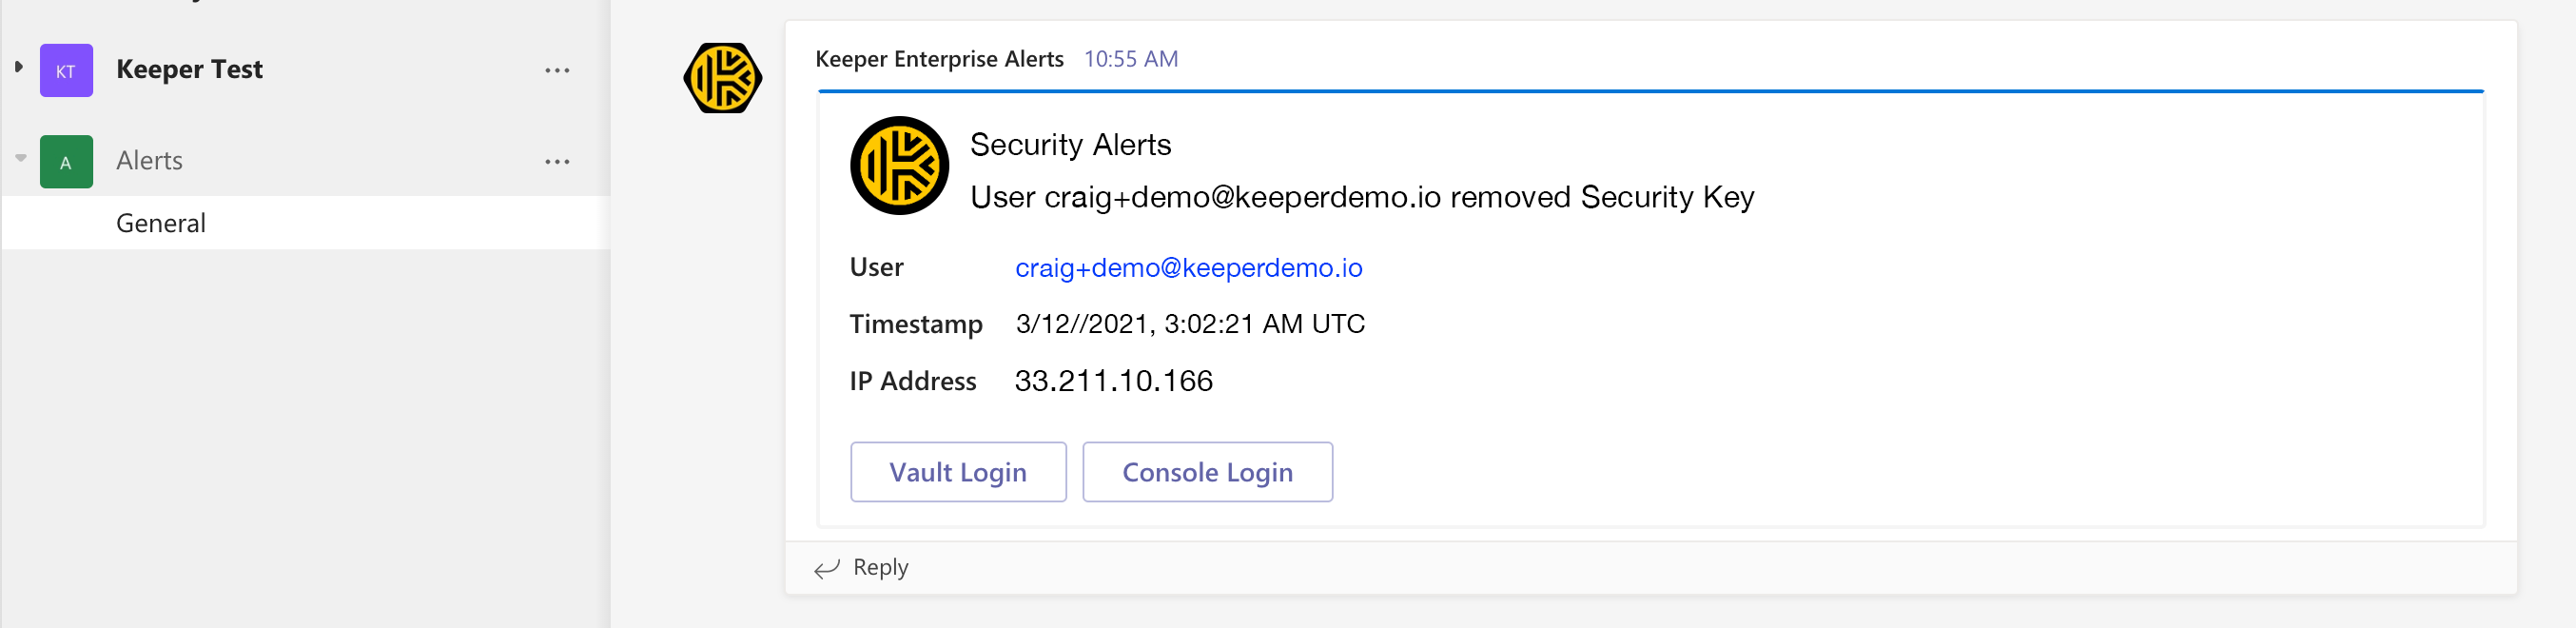
Task: Click Reply to respond to the alert
Action: [880, 567]
